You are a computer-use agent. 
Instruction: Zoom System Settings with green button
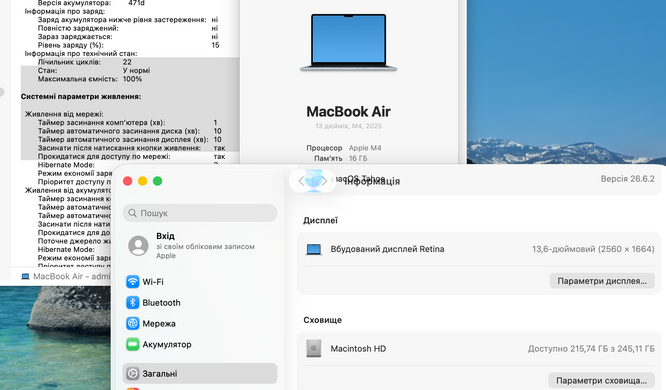pos(158,181)
